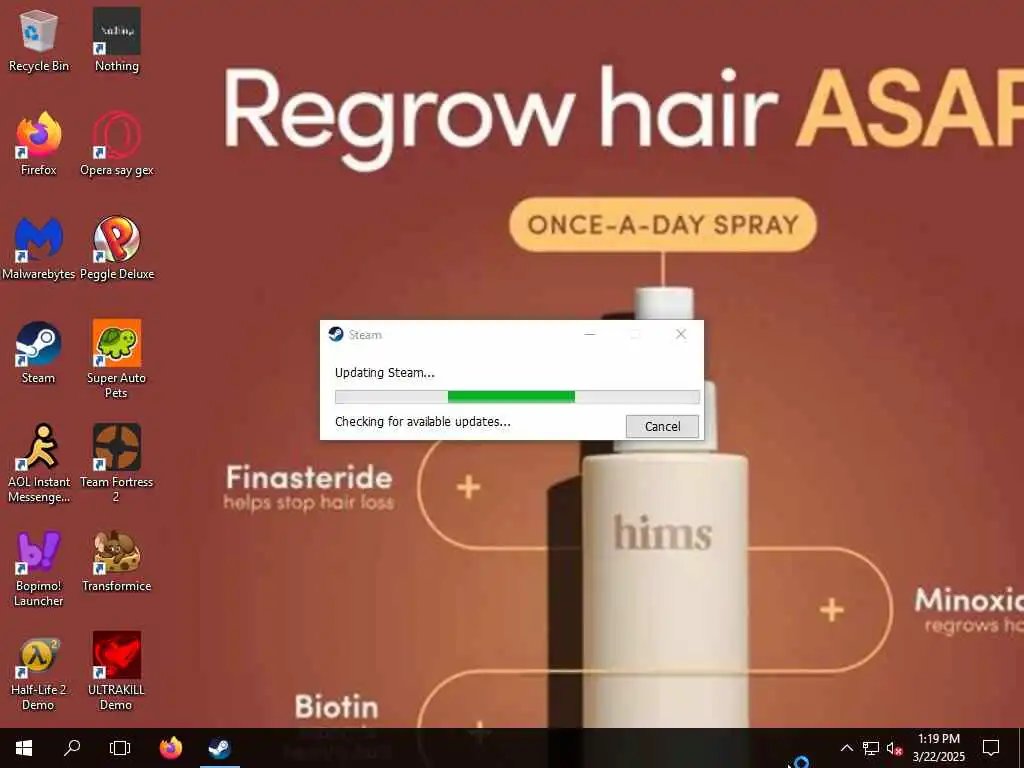Switch to Steam on the taskbar
Viewport: 1024px width, 768px height.
tap(219, 748)
